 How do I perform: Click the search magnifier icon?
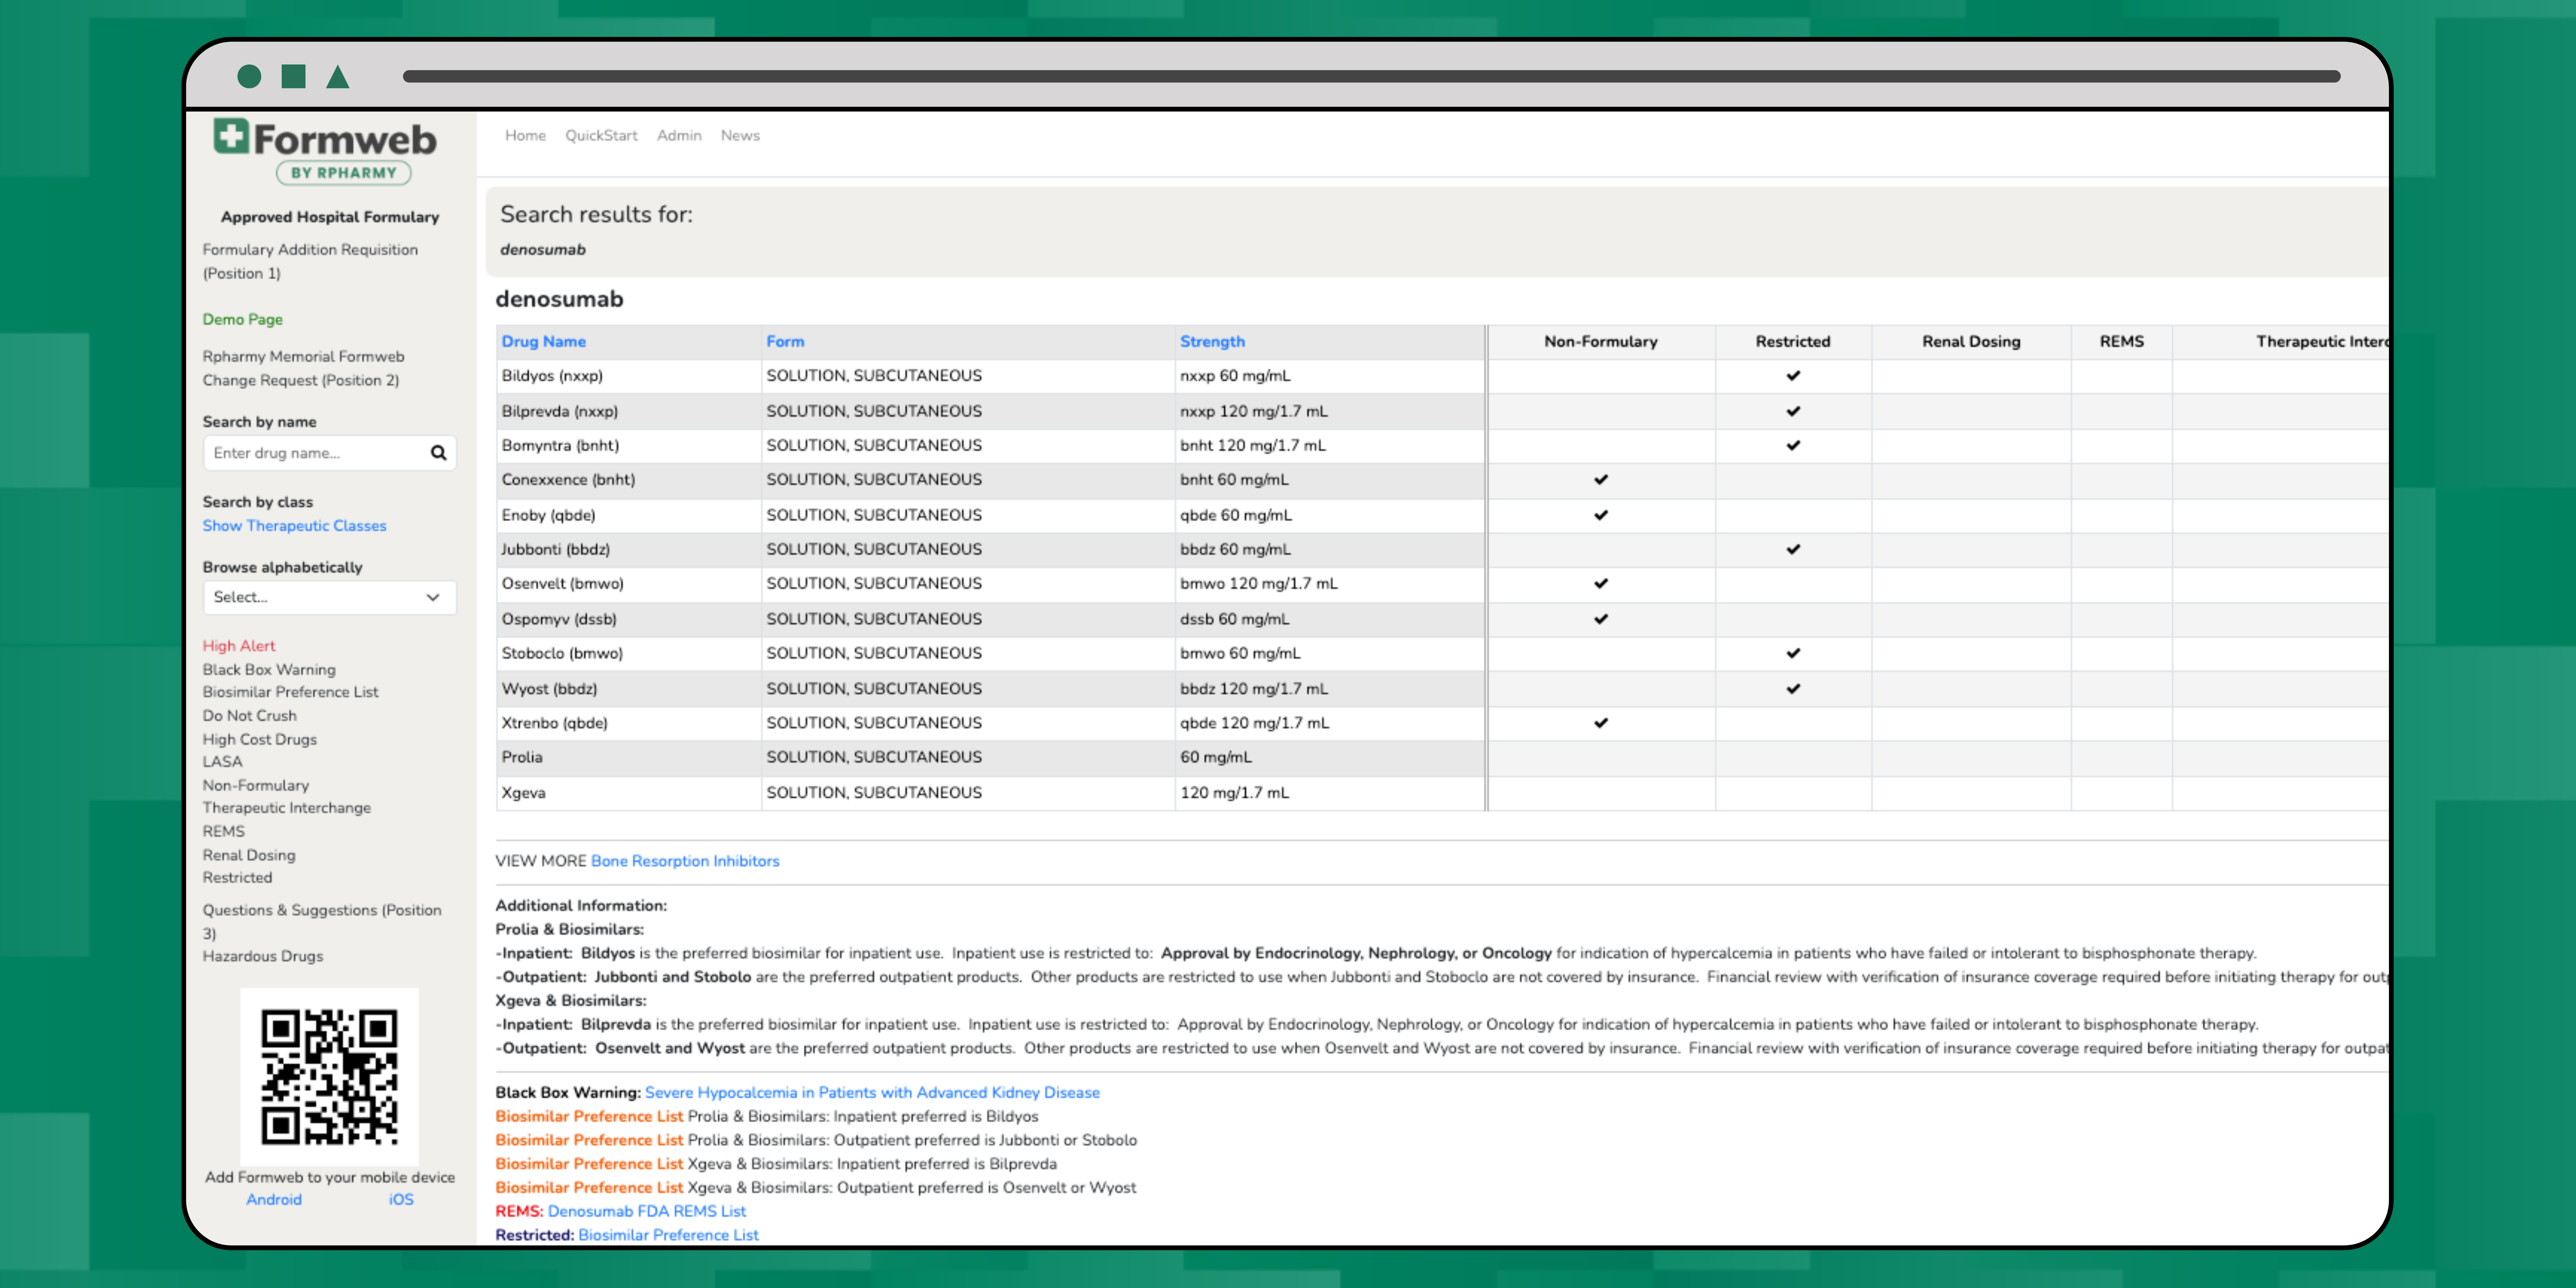[438, 453]
